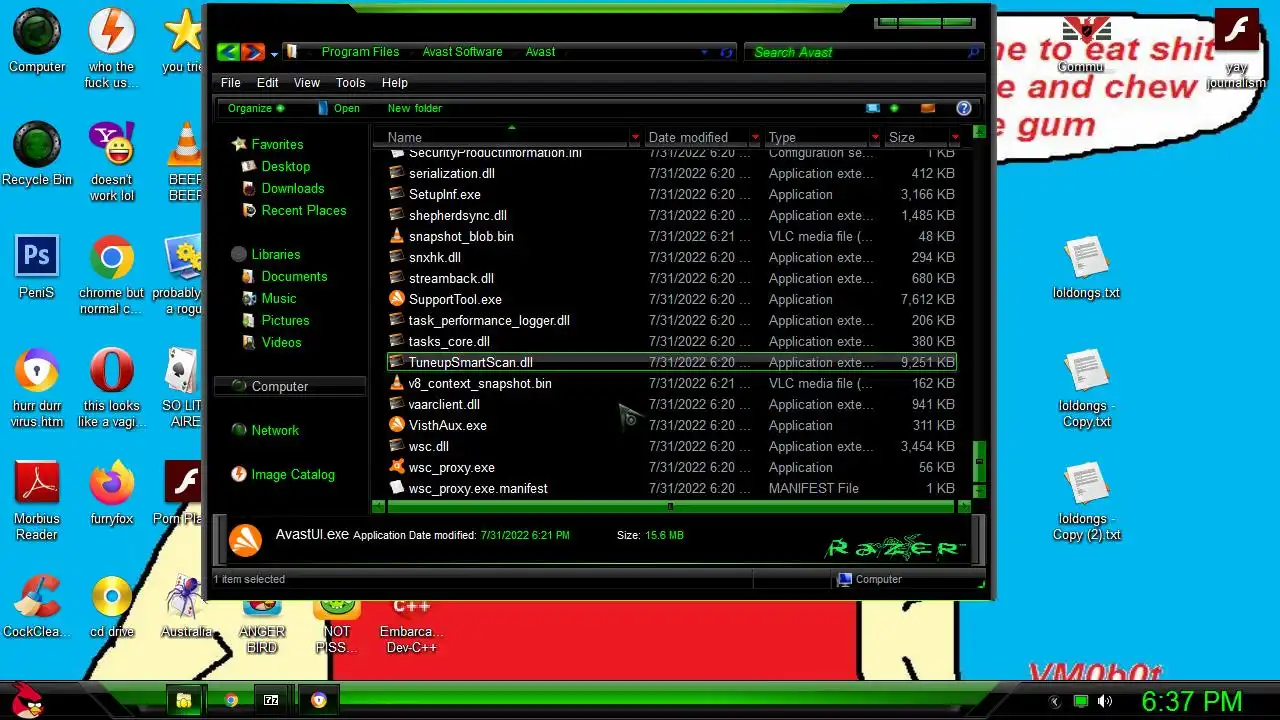Click the change view icon
Image resolution: width=1280 pixels, height=720 pixels.
(x=873, y=108)
